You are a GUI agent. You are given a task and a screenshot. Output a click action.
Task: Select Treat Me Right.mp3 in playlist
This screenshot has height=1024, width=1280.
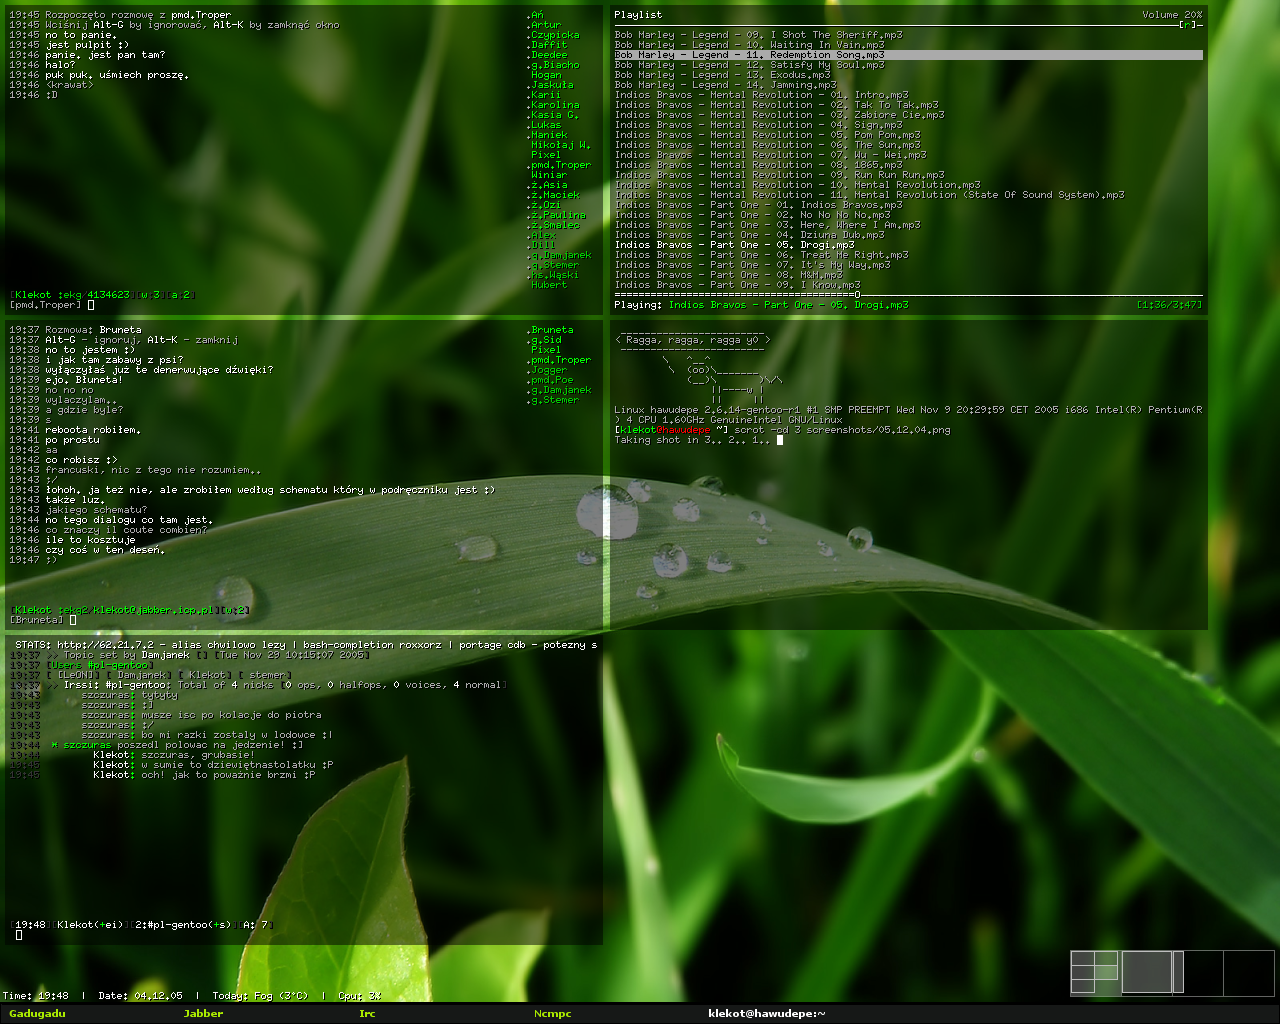[761, 255]
